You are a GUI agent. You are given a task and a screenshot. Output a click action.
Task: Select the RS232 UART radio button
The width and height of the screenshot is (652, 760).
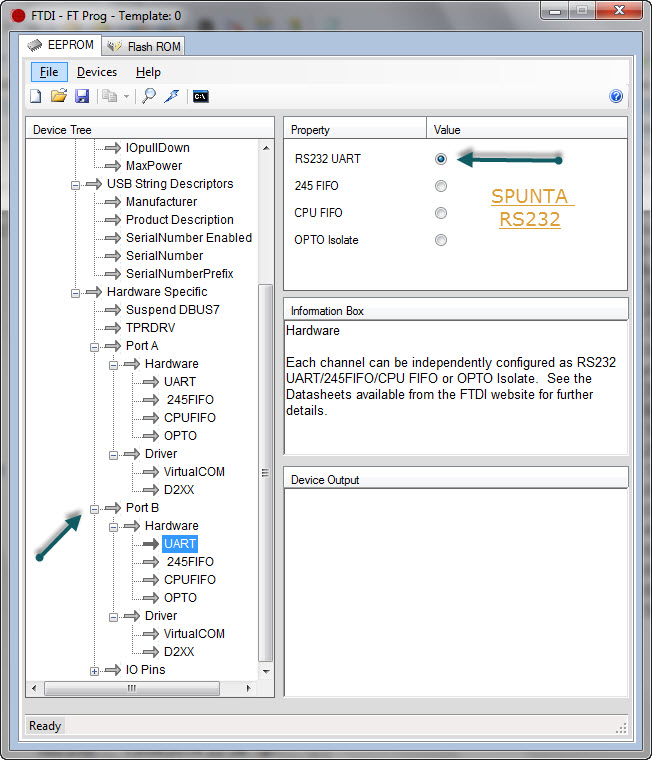point(441,159)
